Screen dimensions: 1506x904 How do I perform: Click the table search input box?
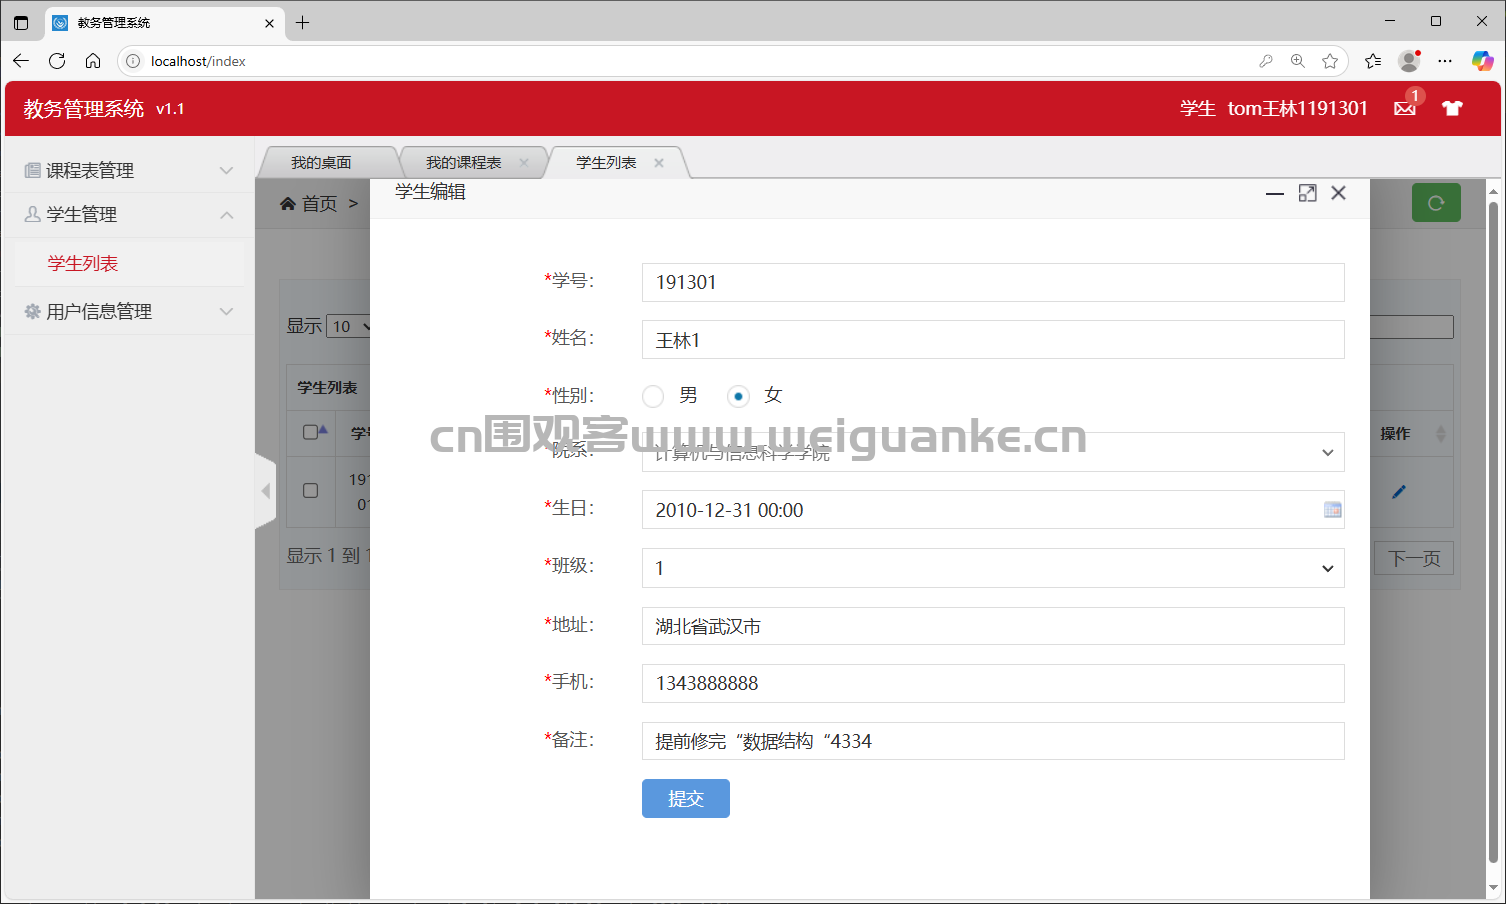coord(1411,326)
